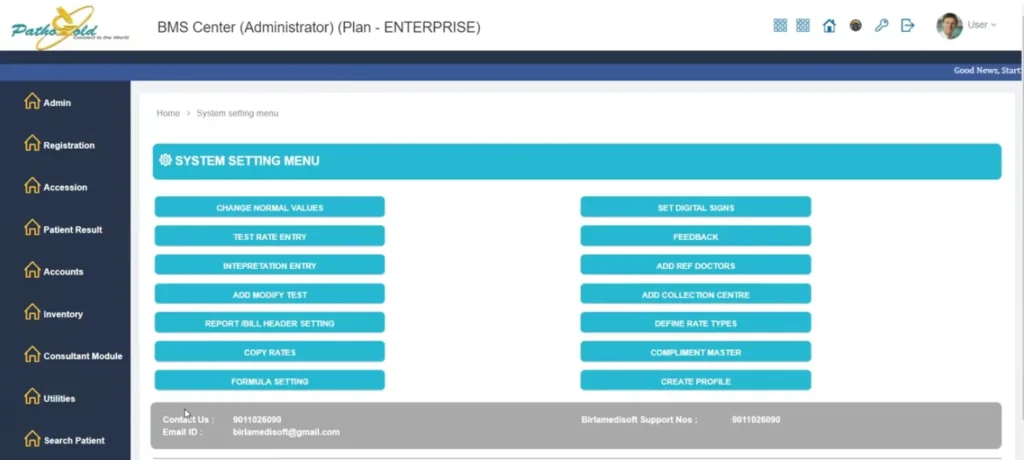Viewport: 1024px width, 460px height.
Task: Click the Contact Us number 9011026090
Action: pos(257,419)
